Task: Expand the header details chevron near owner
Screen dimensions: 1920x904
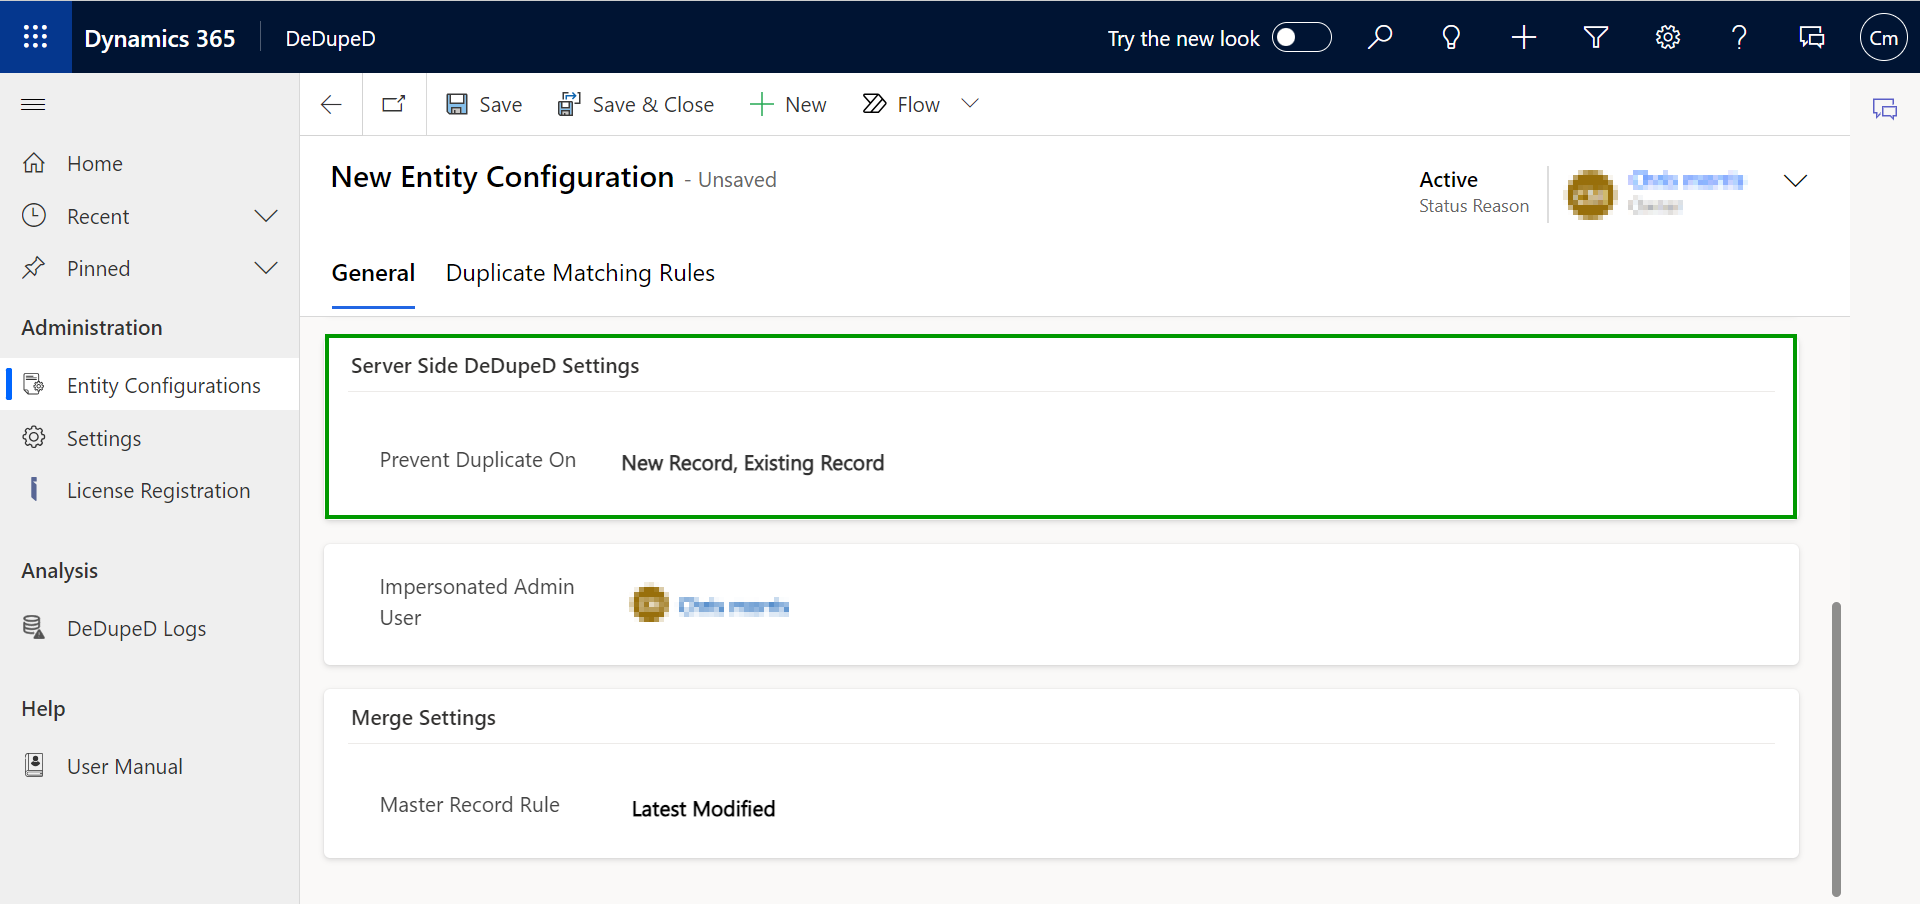Action: [x=1795, y=181]
